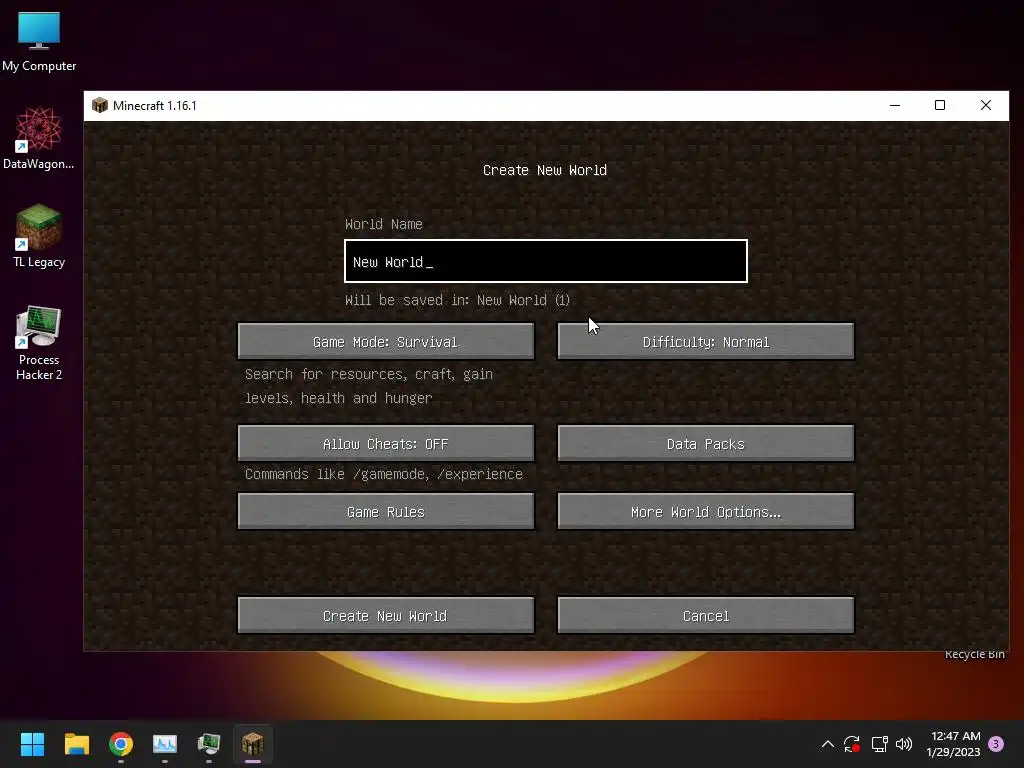Select the Minecraft taskbar icon
Image resolution: width=1024 pixels, height=768 pixels.
[253, 744]
